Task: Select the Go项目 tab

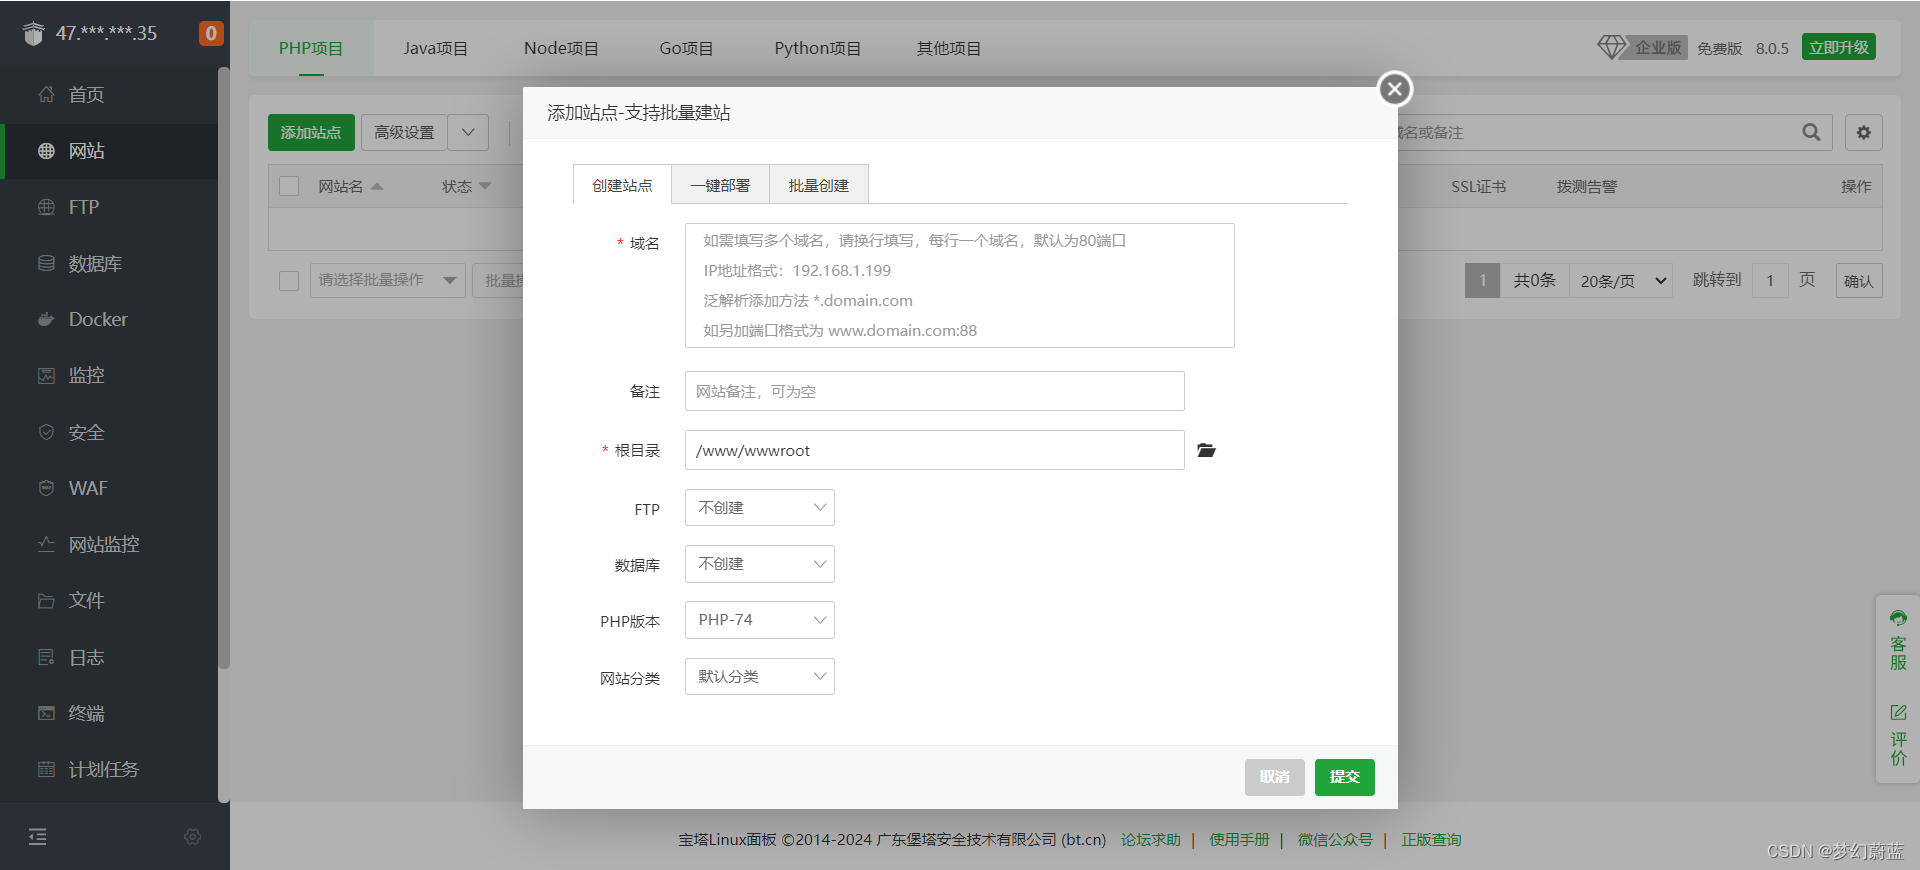Action: pos(686,48)
